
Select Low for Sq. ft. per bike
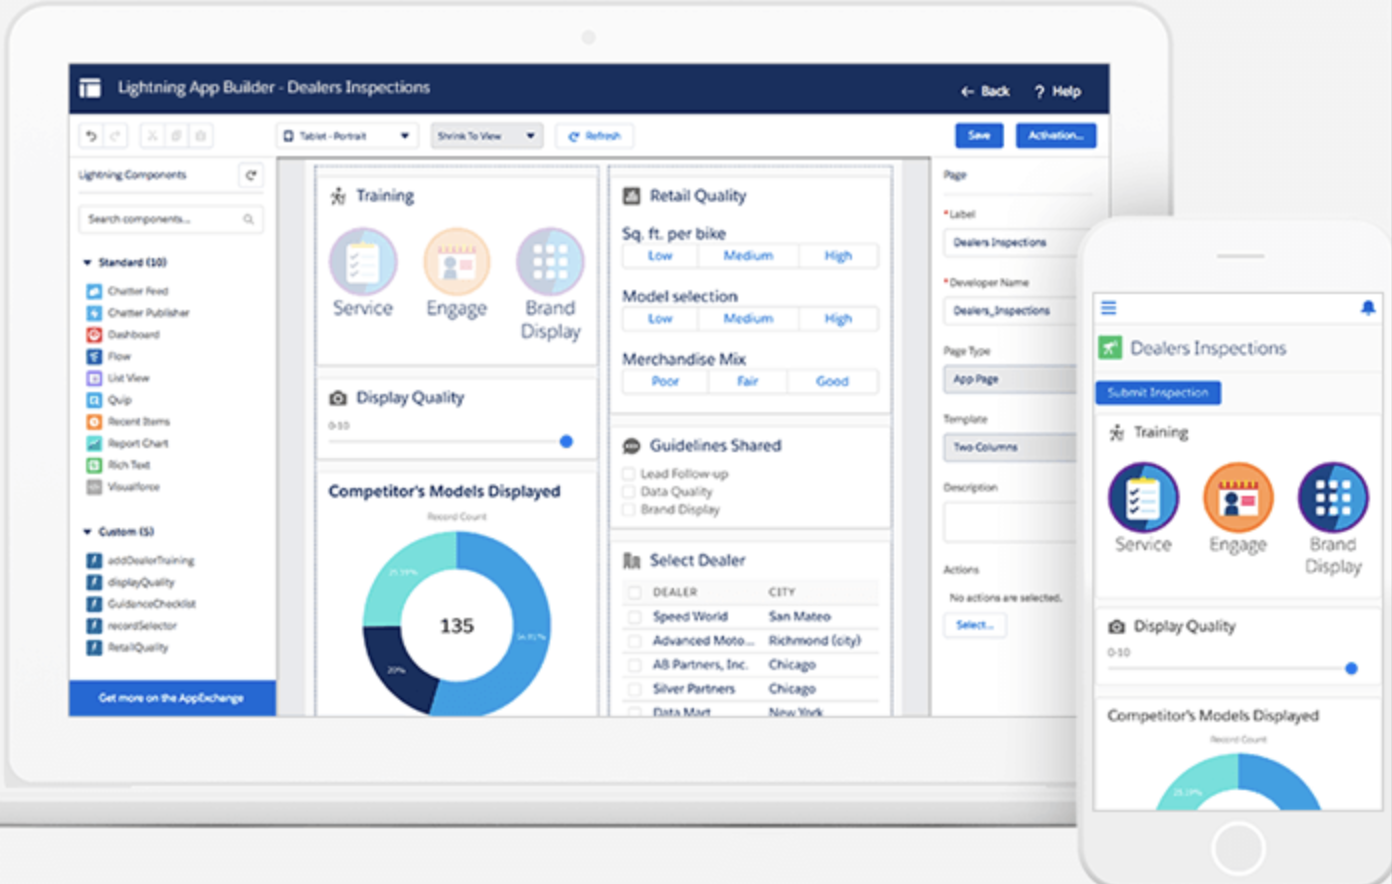660,256
